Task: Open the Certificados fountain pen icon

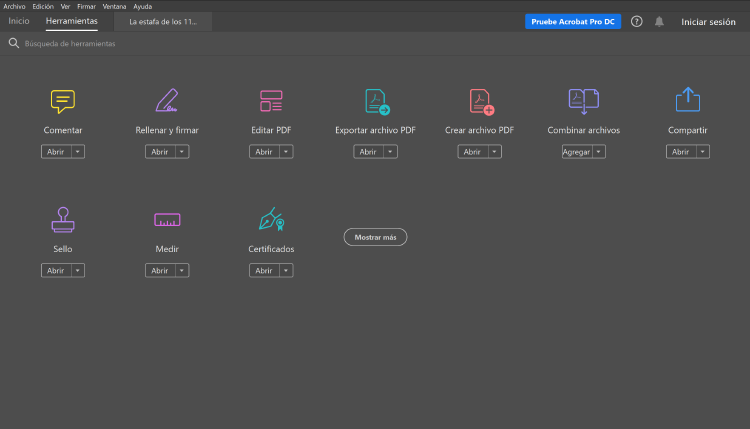Action: tap(271, 219)
